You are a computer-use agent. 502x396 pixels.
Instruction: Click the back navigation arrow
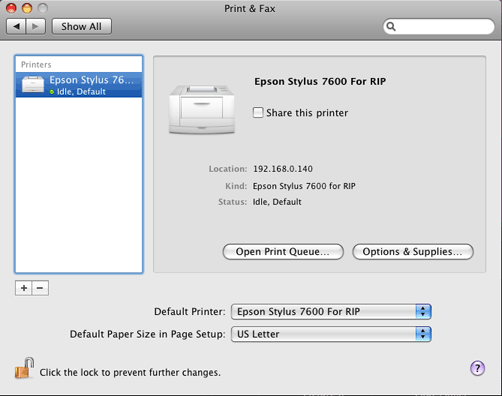pyautogui.click(x=16, y=26)
